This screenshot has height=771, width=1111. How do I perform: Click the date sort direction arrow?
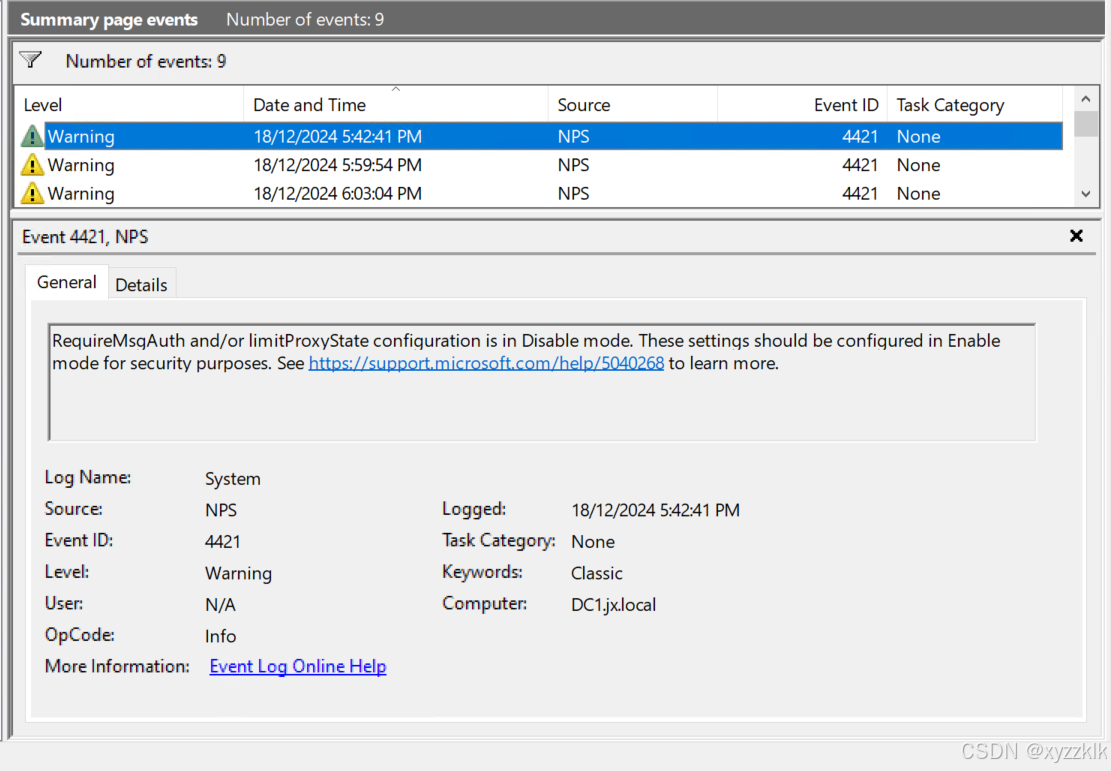396,89
